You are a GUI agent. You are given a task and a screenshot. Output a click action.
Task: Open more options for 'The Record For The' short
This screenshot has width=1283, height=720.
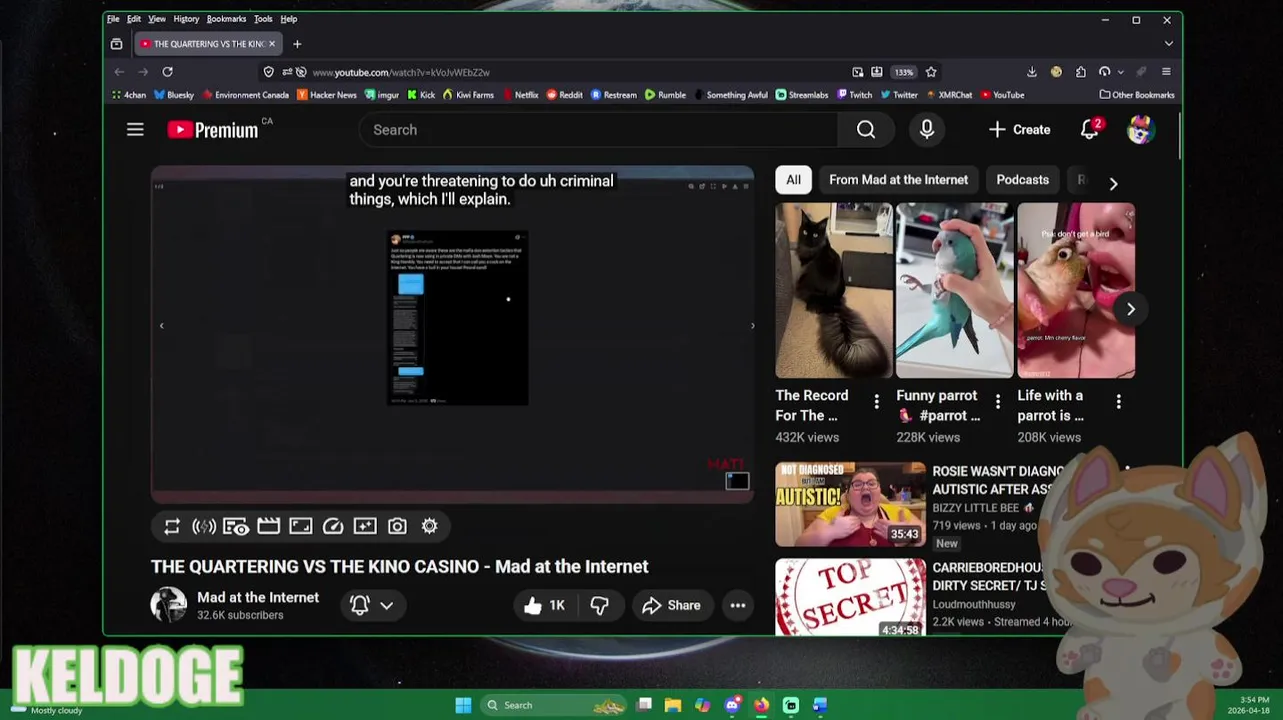[877, 401]
